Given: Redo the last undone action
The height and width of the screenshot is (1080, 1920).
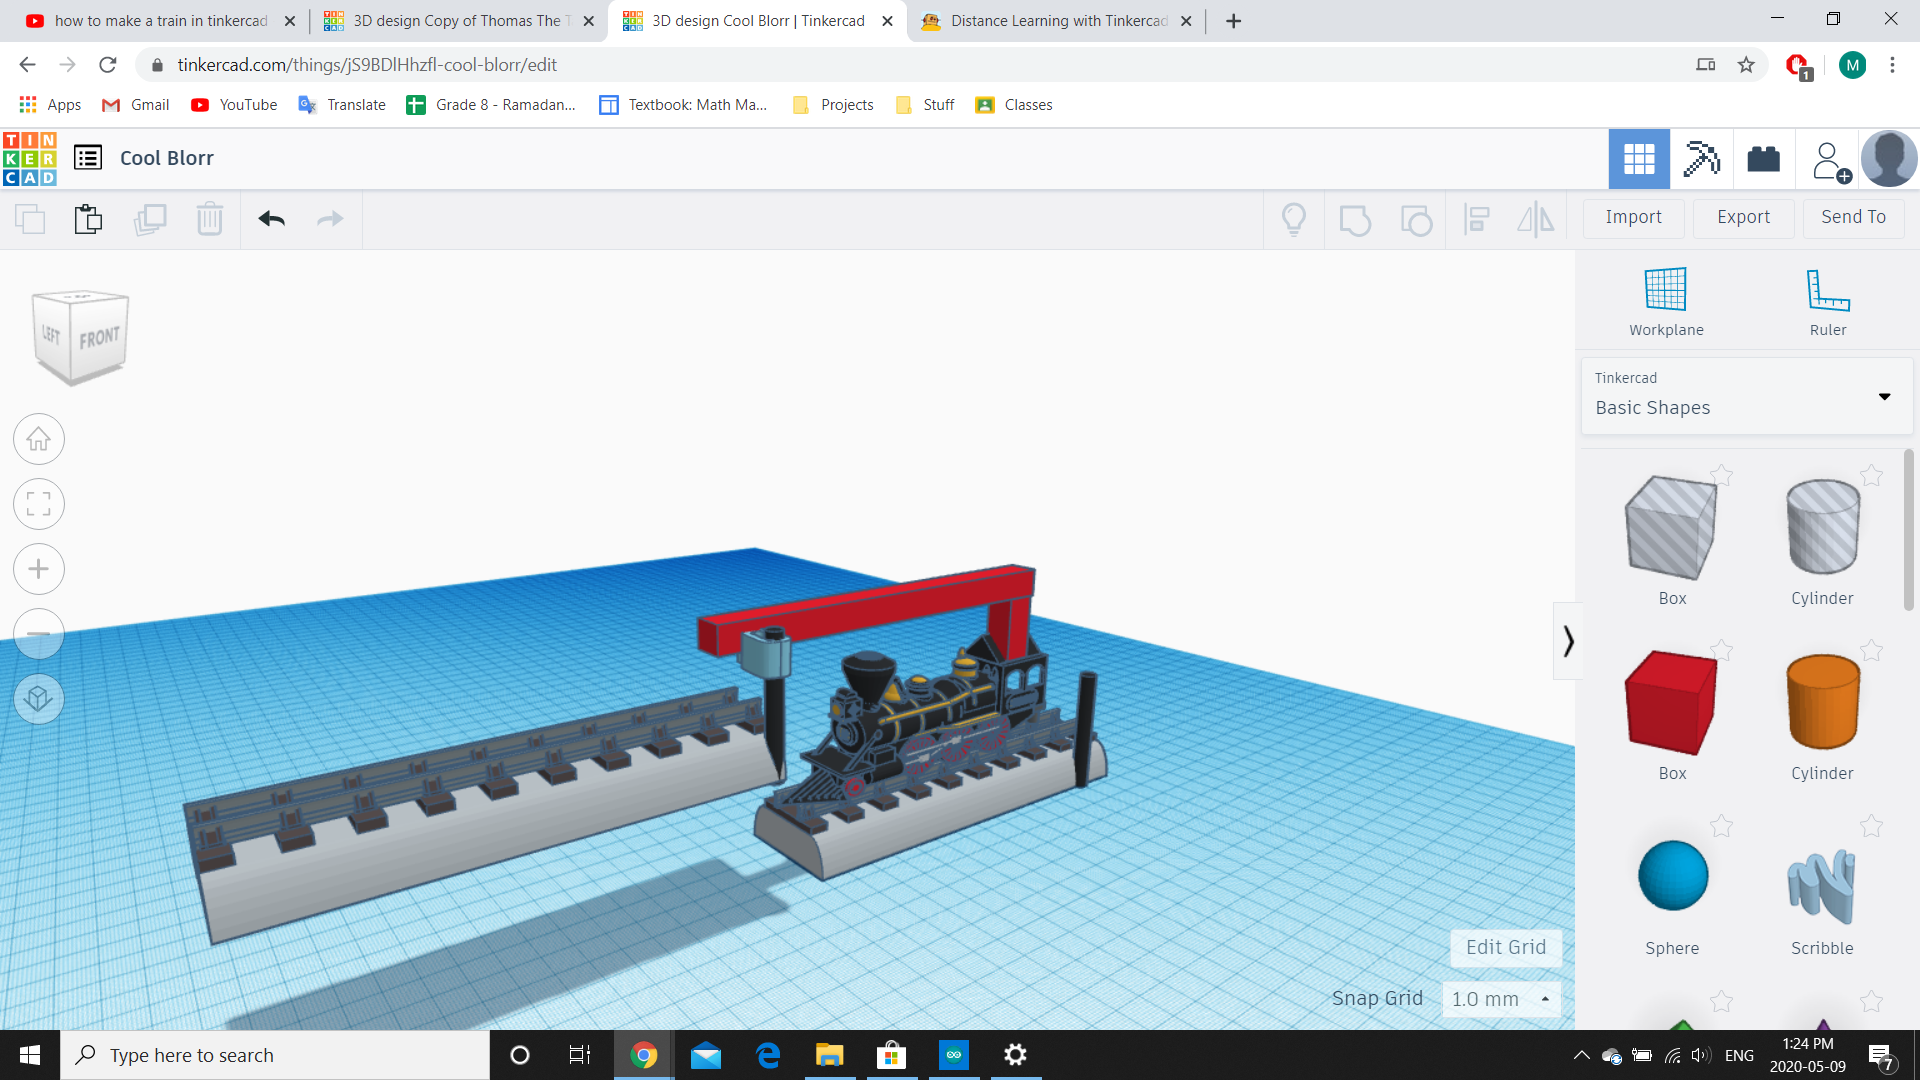Looking at the screenshot, I should tap(330, 219).
